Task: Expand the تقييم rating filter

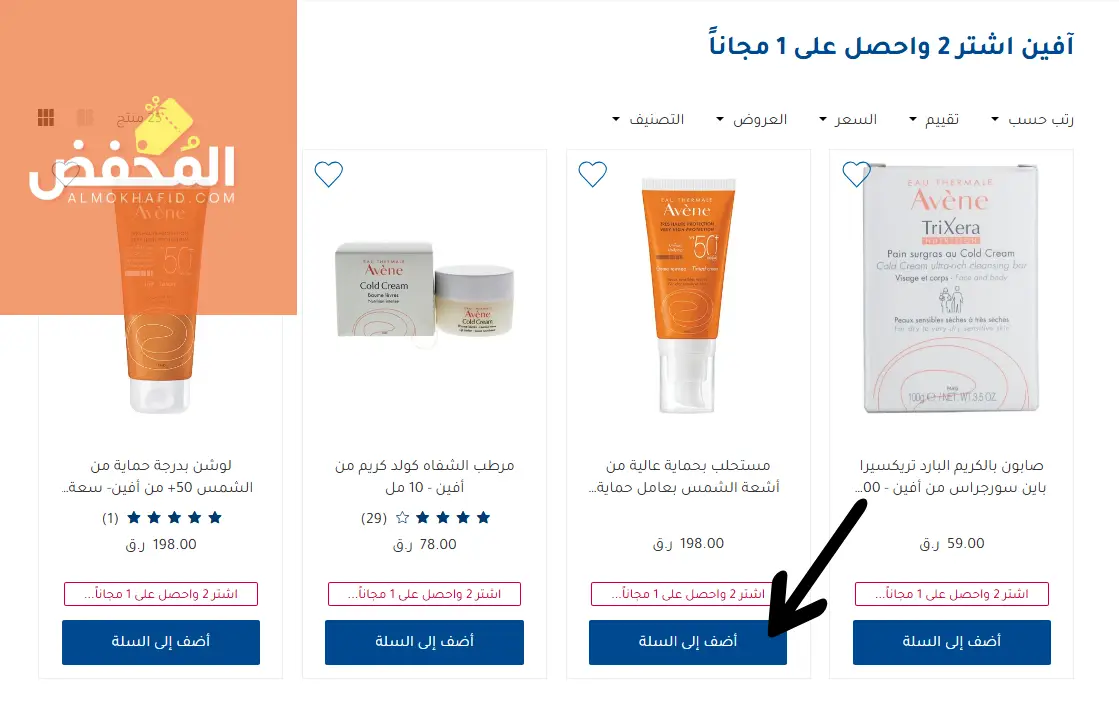Action: pos(934,119)
